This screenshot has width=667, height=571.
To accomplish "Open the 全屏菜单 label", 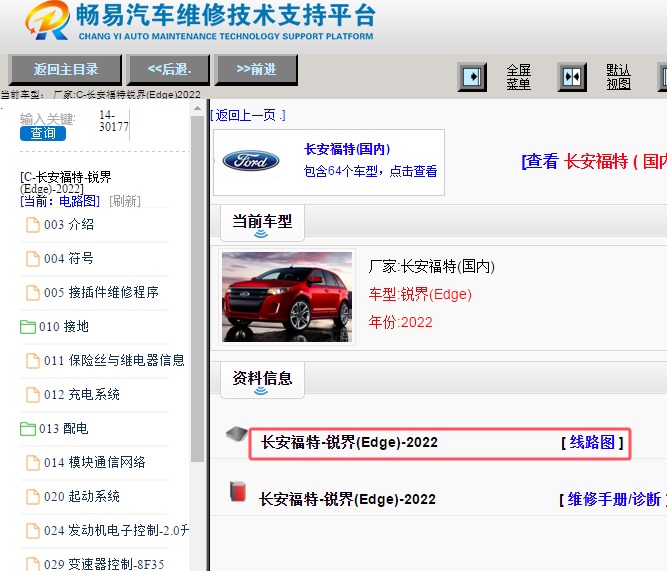I will click(x=519, y=77).
